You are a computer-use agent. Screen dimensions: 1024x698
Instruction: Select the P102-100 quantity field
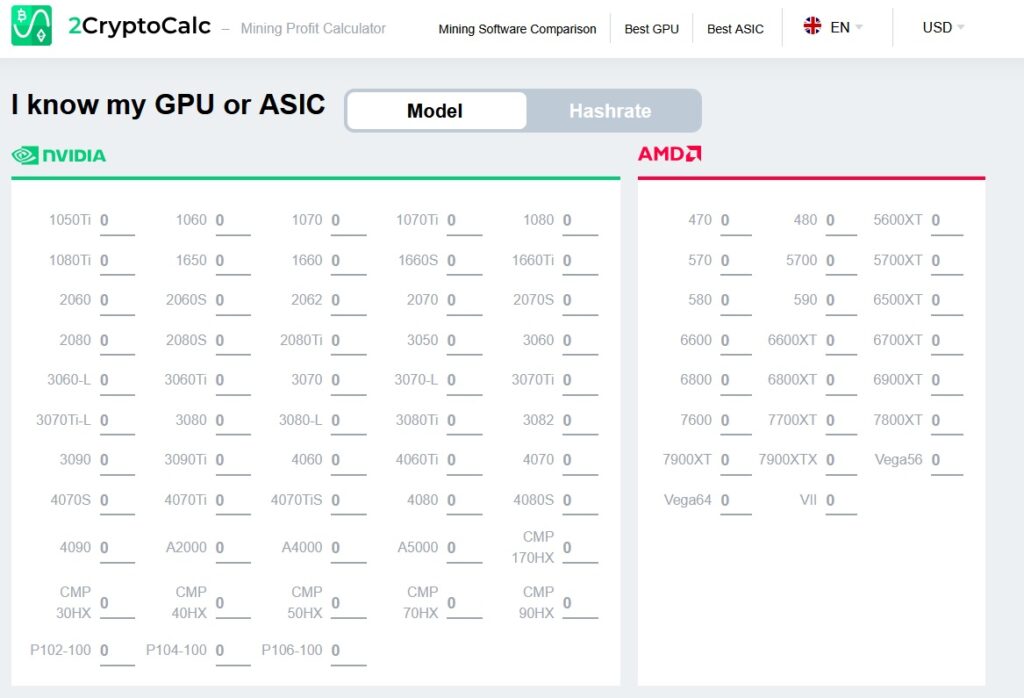[117, 652]
